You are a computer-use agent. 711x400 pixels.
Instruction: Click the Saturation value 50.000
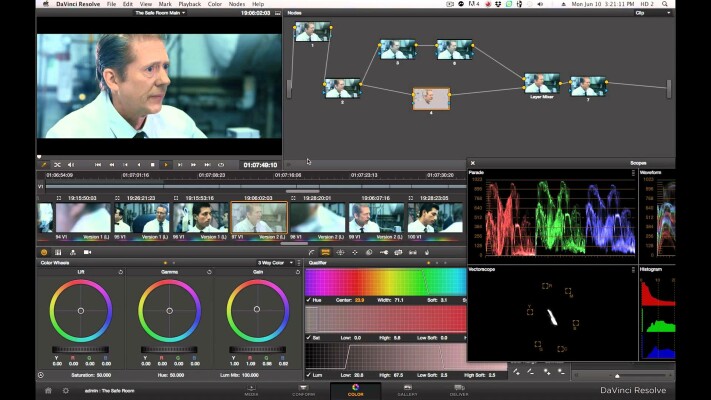click(104, 375)
